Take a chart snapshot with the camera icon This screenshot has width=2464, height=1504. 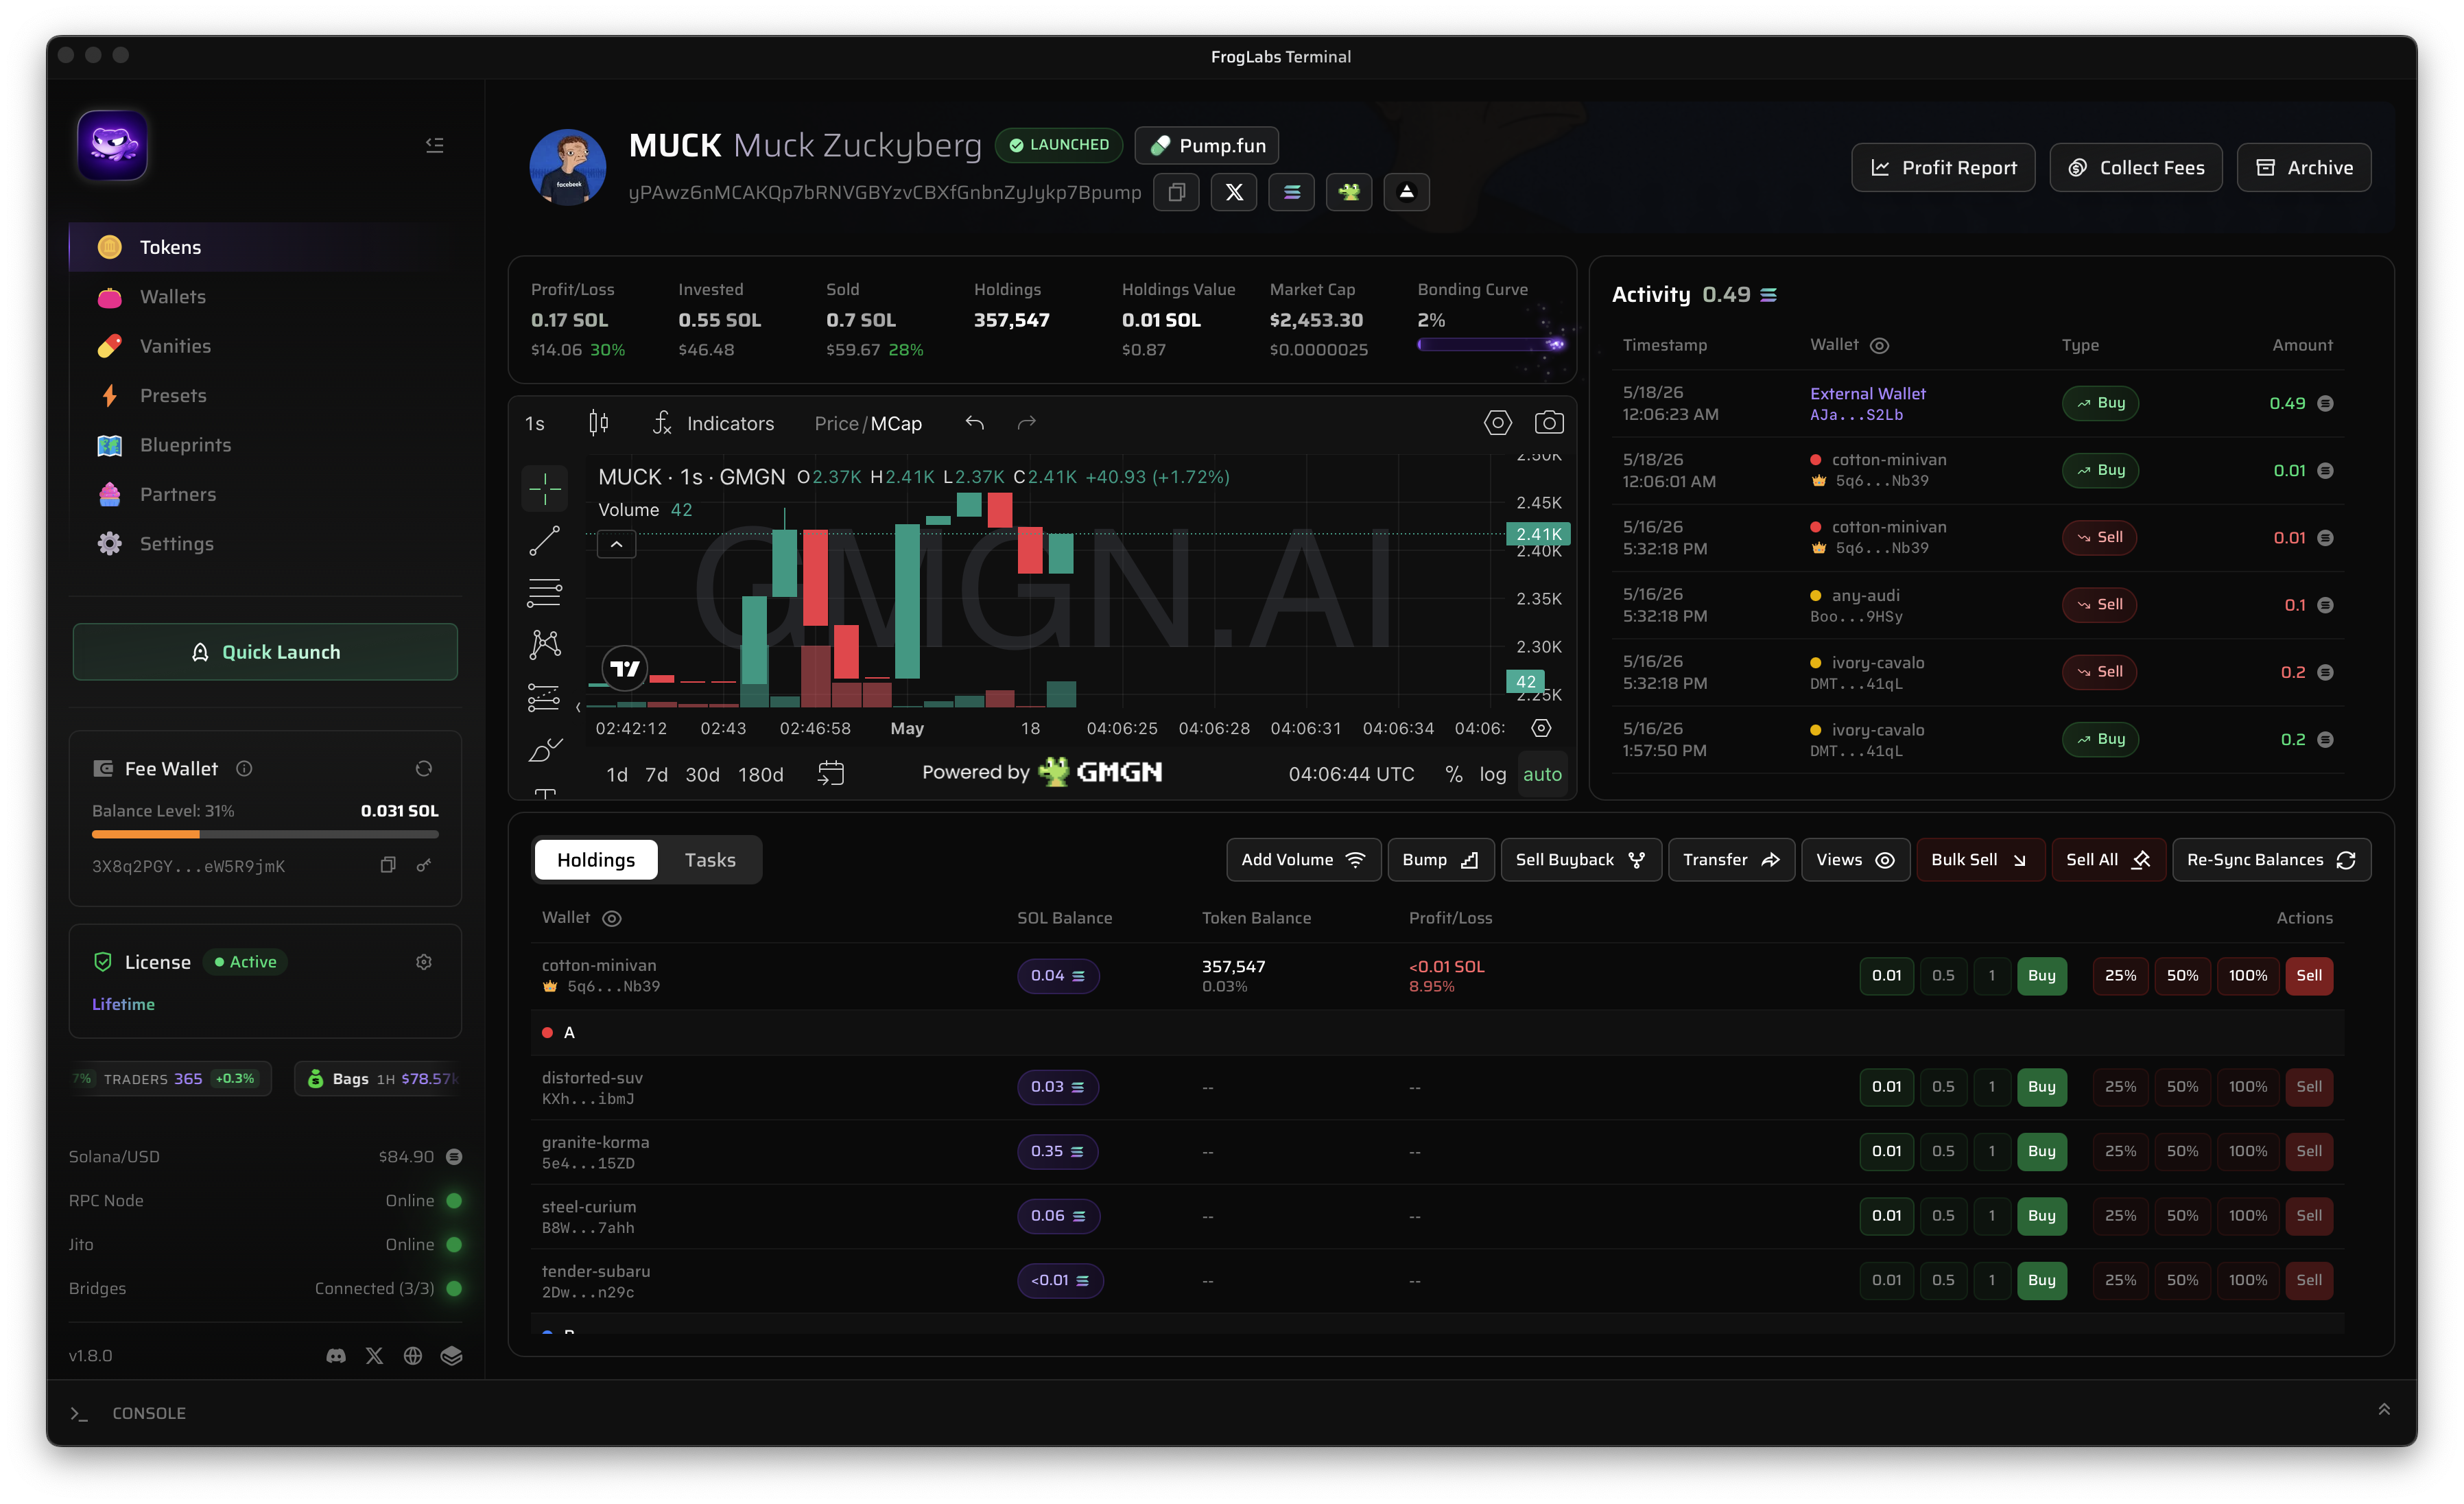click(1549, 423)
